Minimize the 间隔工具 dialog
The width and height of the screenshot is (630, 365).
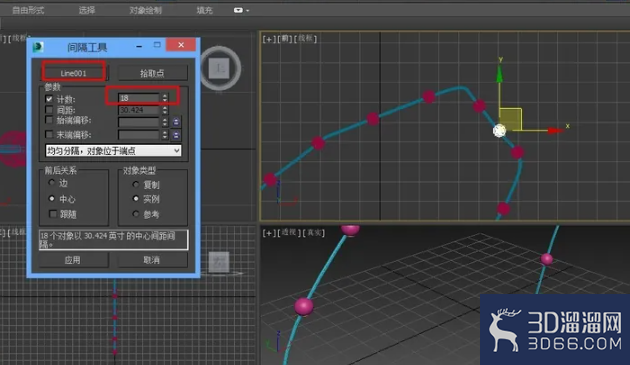pos(139,46)
